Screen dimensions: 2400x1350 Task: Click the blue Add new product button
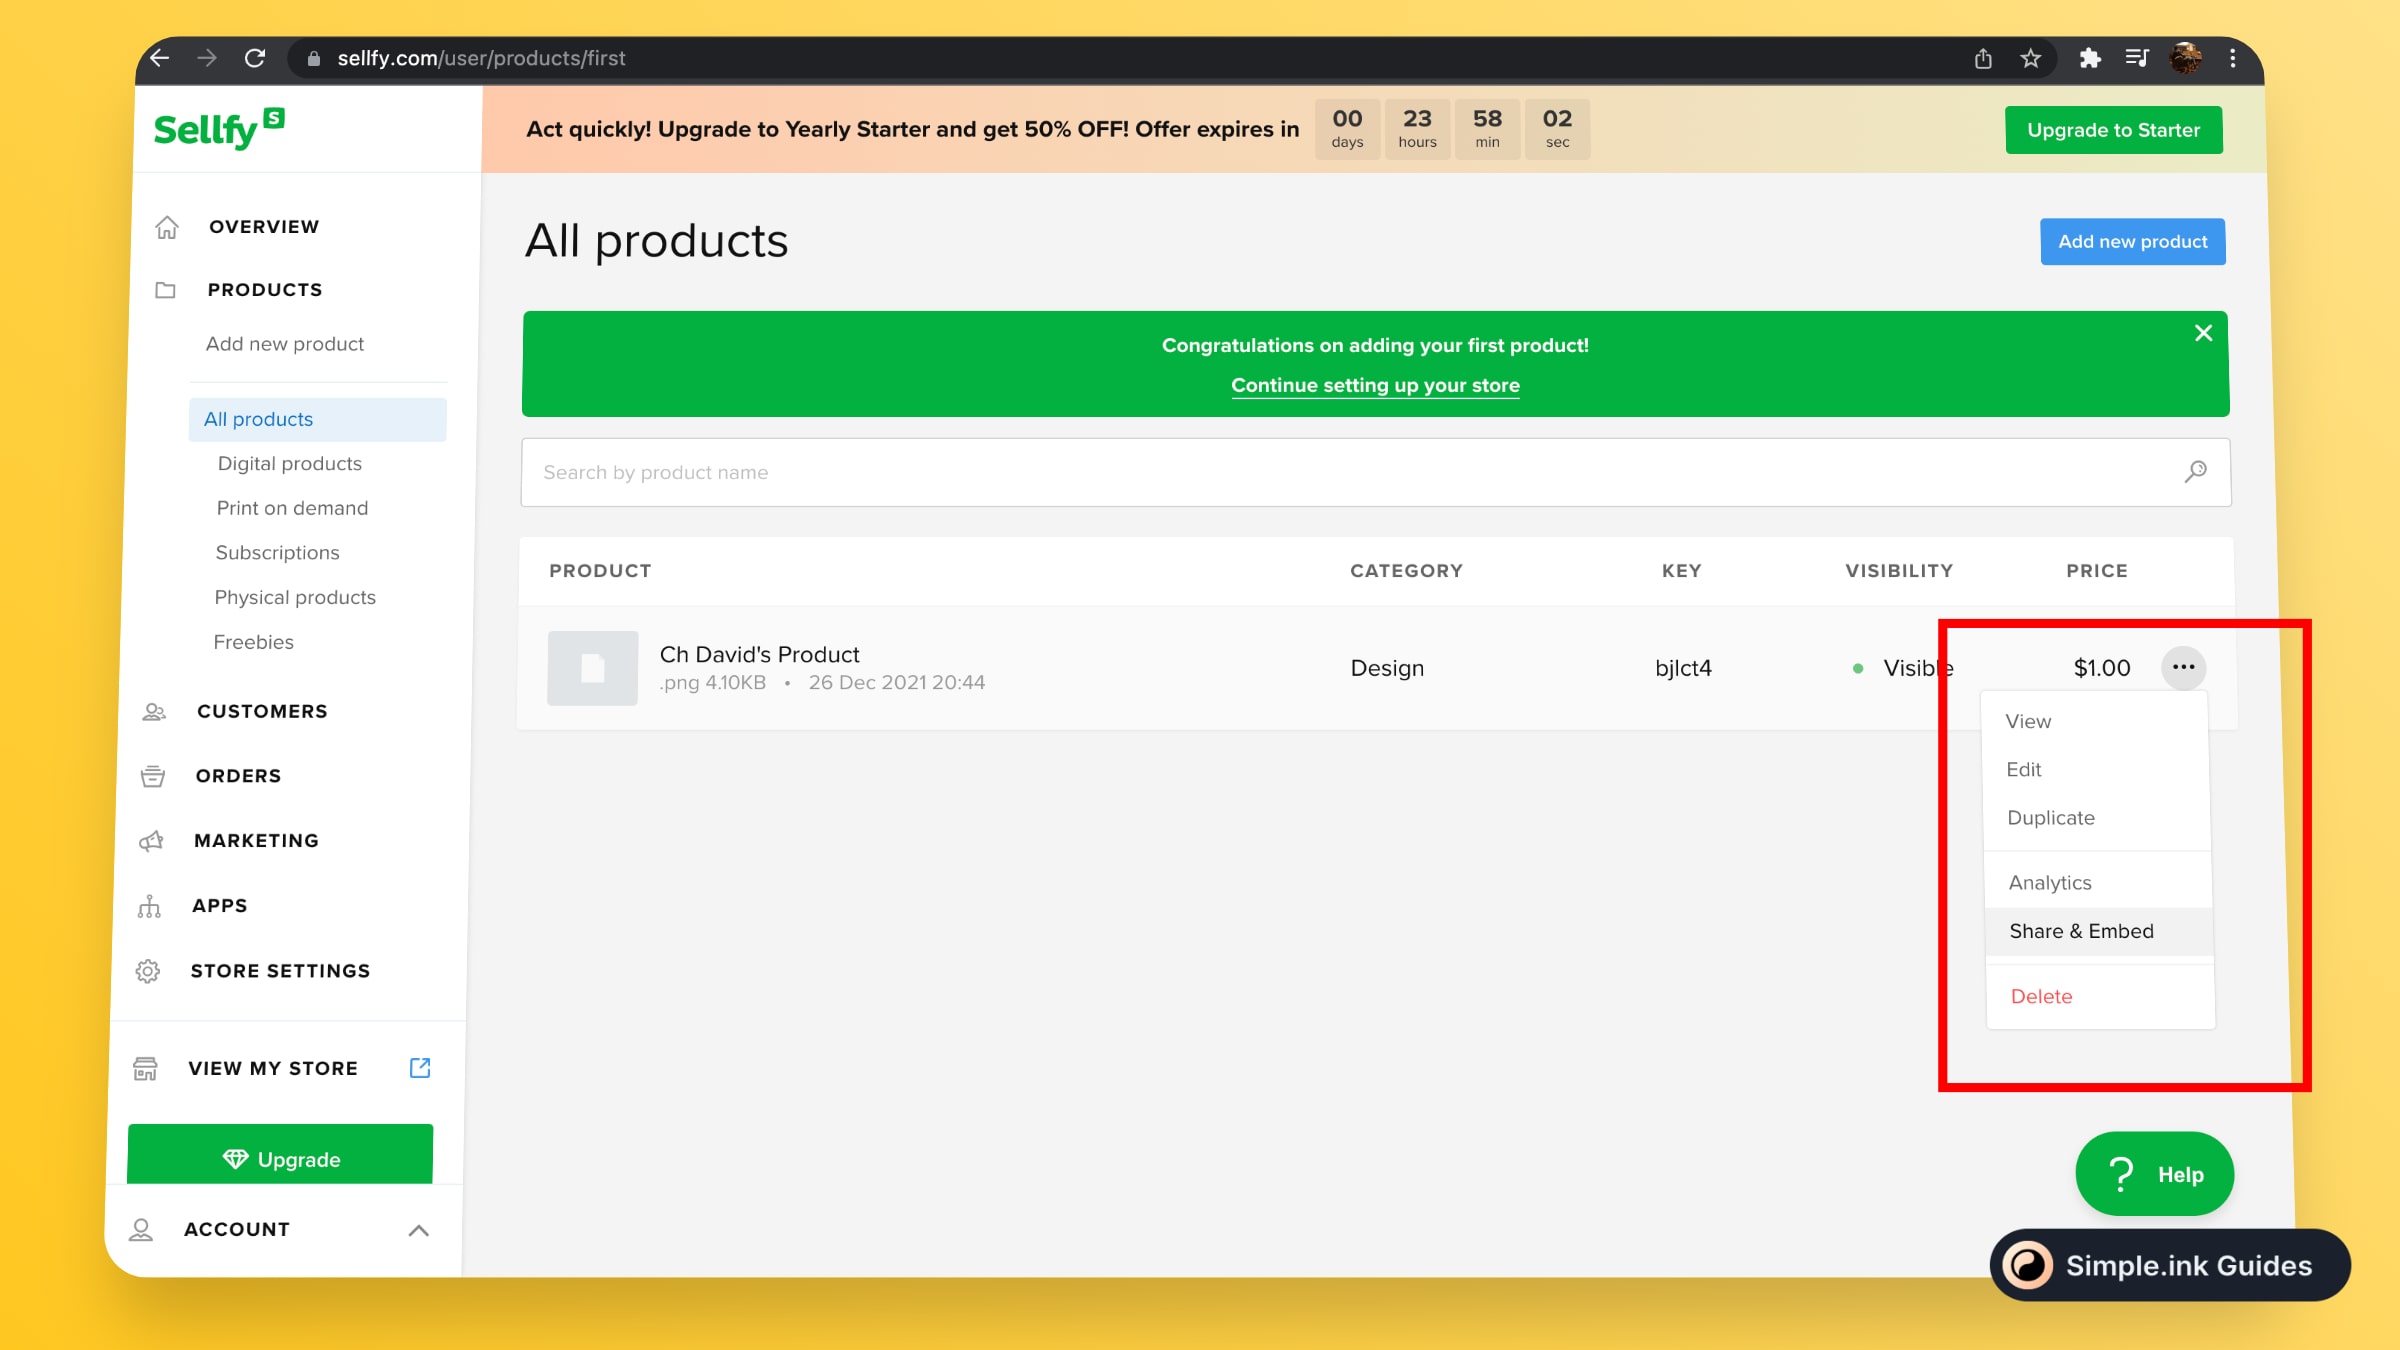pyautogui.click(x=2132, y=242)
